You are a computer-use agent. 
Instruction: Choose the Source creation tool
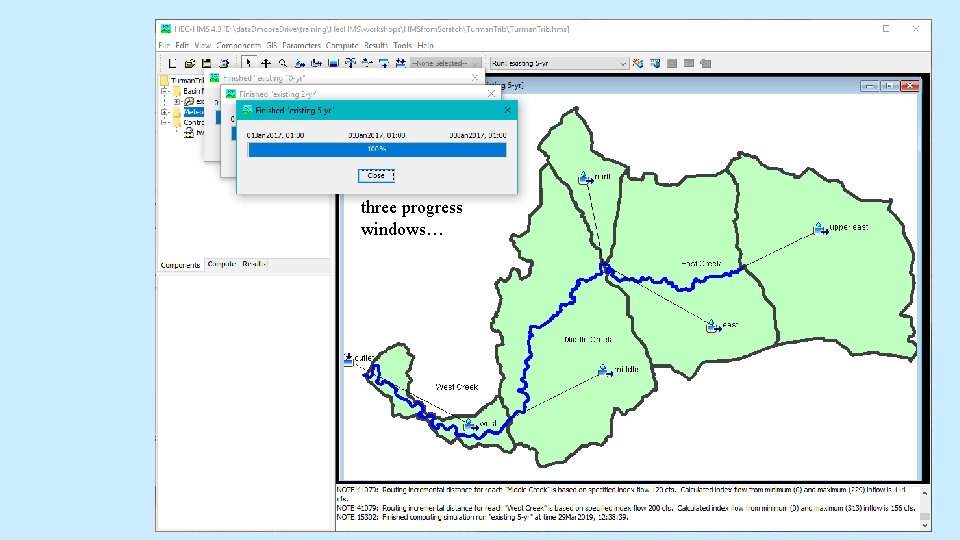(x=384, y=63)
